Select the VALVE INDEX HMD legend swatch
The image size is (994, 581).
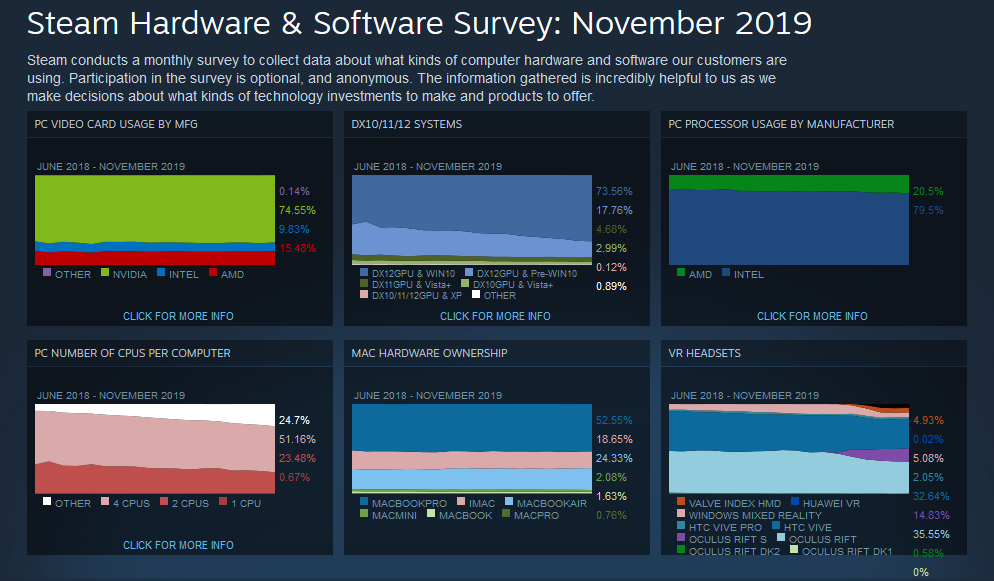[681, 501]
